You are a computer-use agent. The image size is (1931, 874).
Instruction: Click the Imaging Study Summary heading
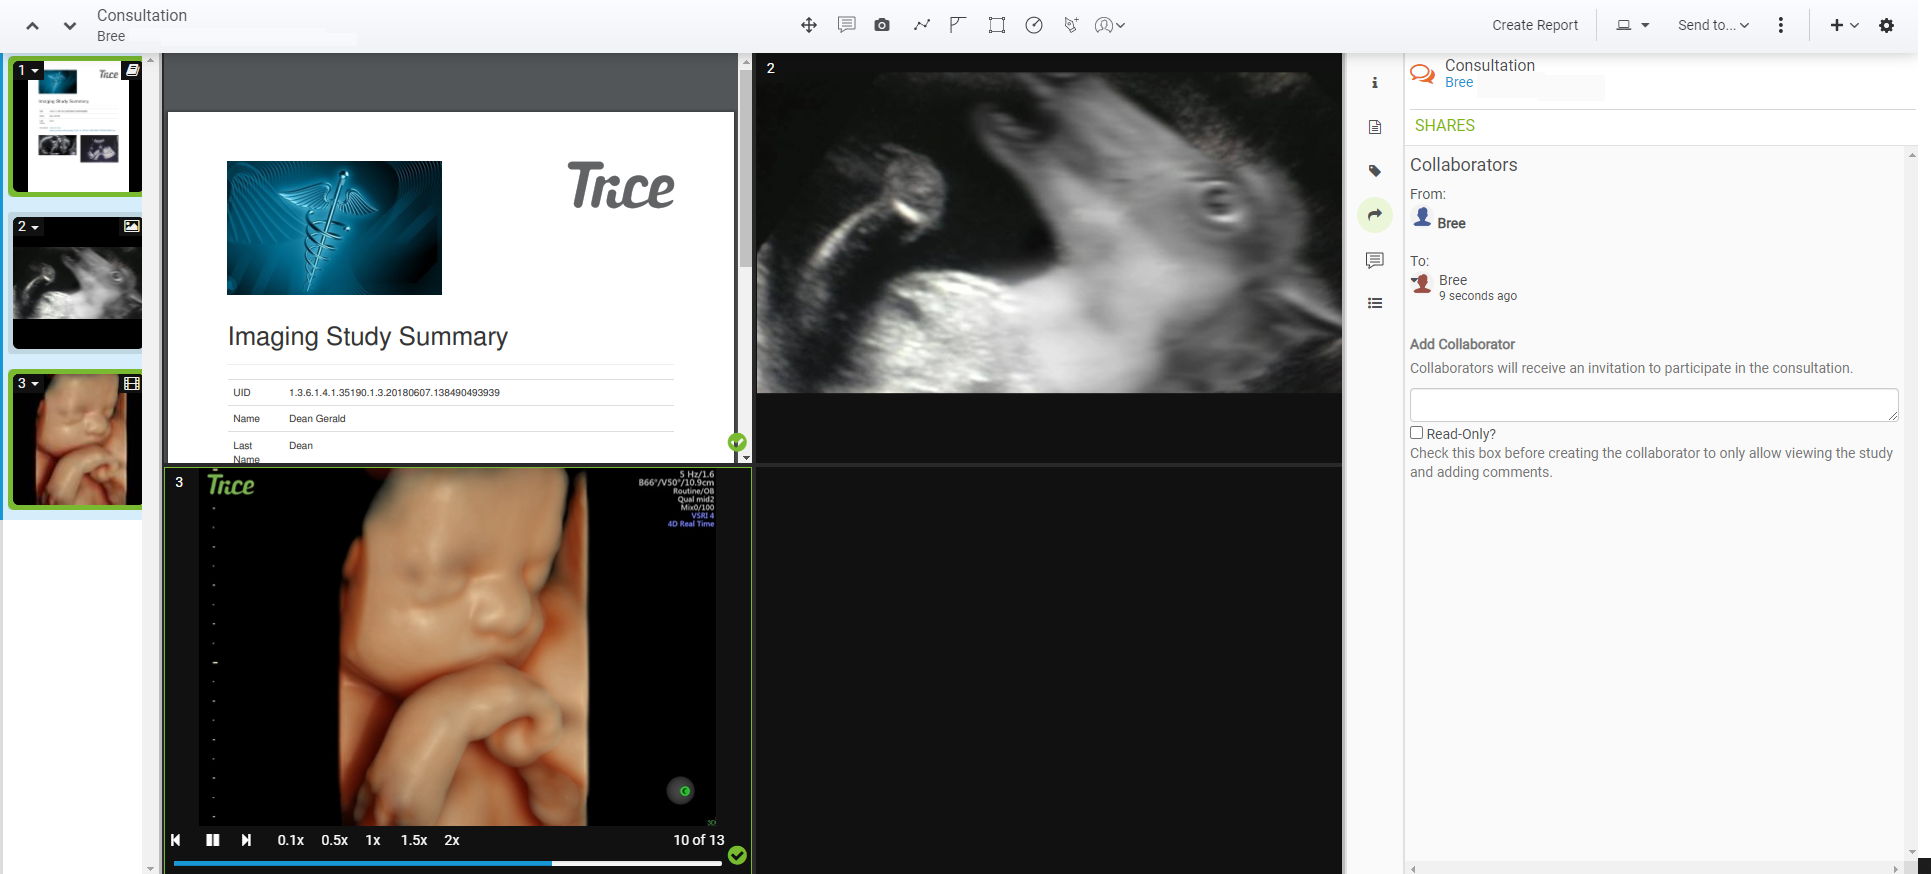point(368,336)
